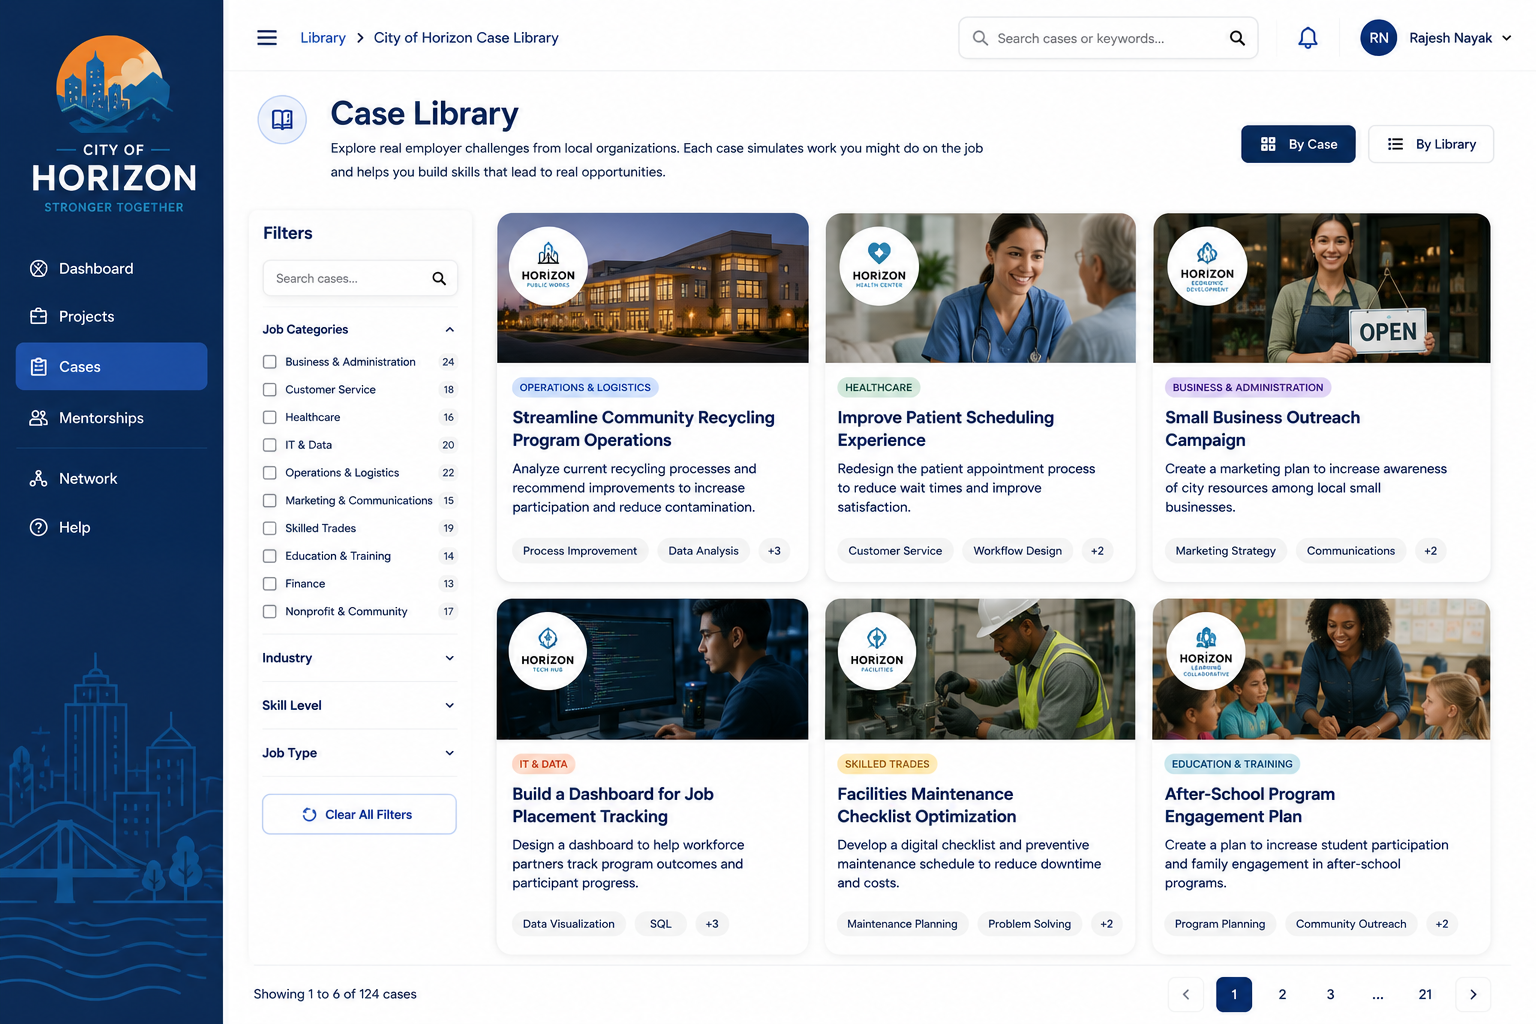Go to page 3

[1330, 994]
